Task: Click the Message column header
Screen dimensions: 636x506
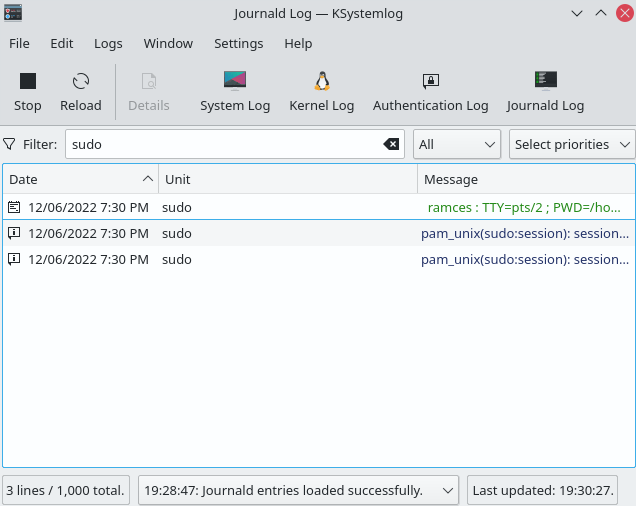Action: pyautogui.click(x=526, y=179)
